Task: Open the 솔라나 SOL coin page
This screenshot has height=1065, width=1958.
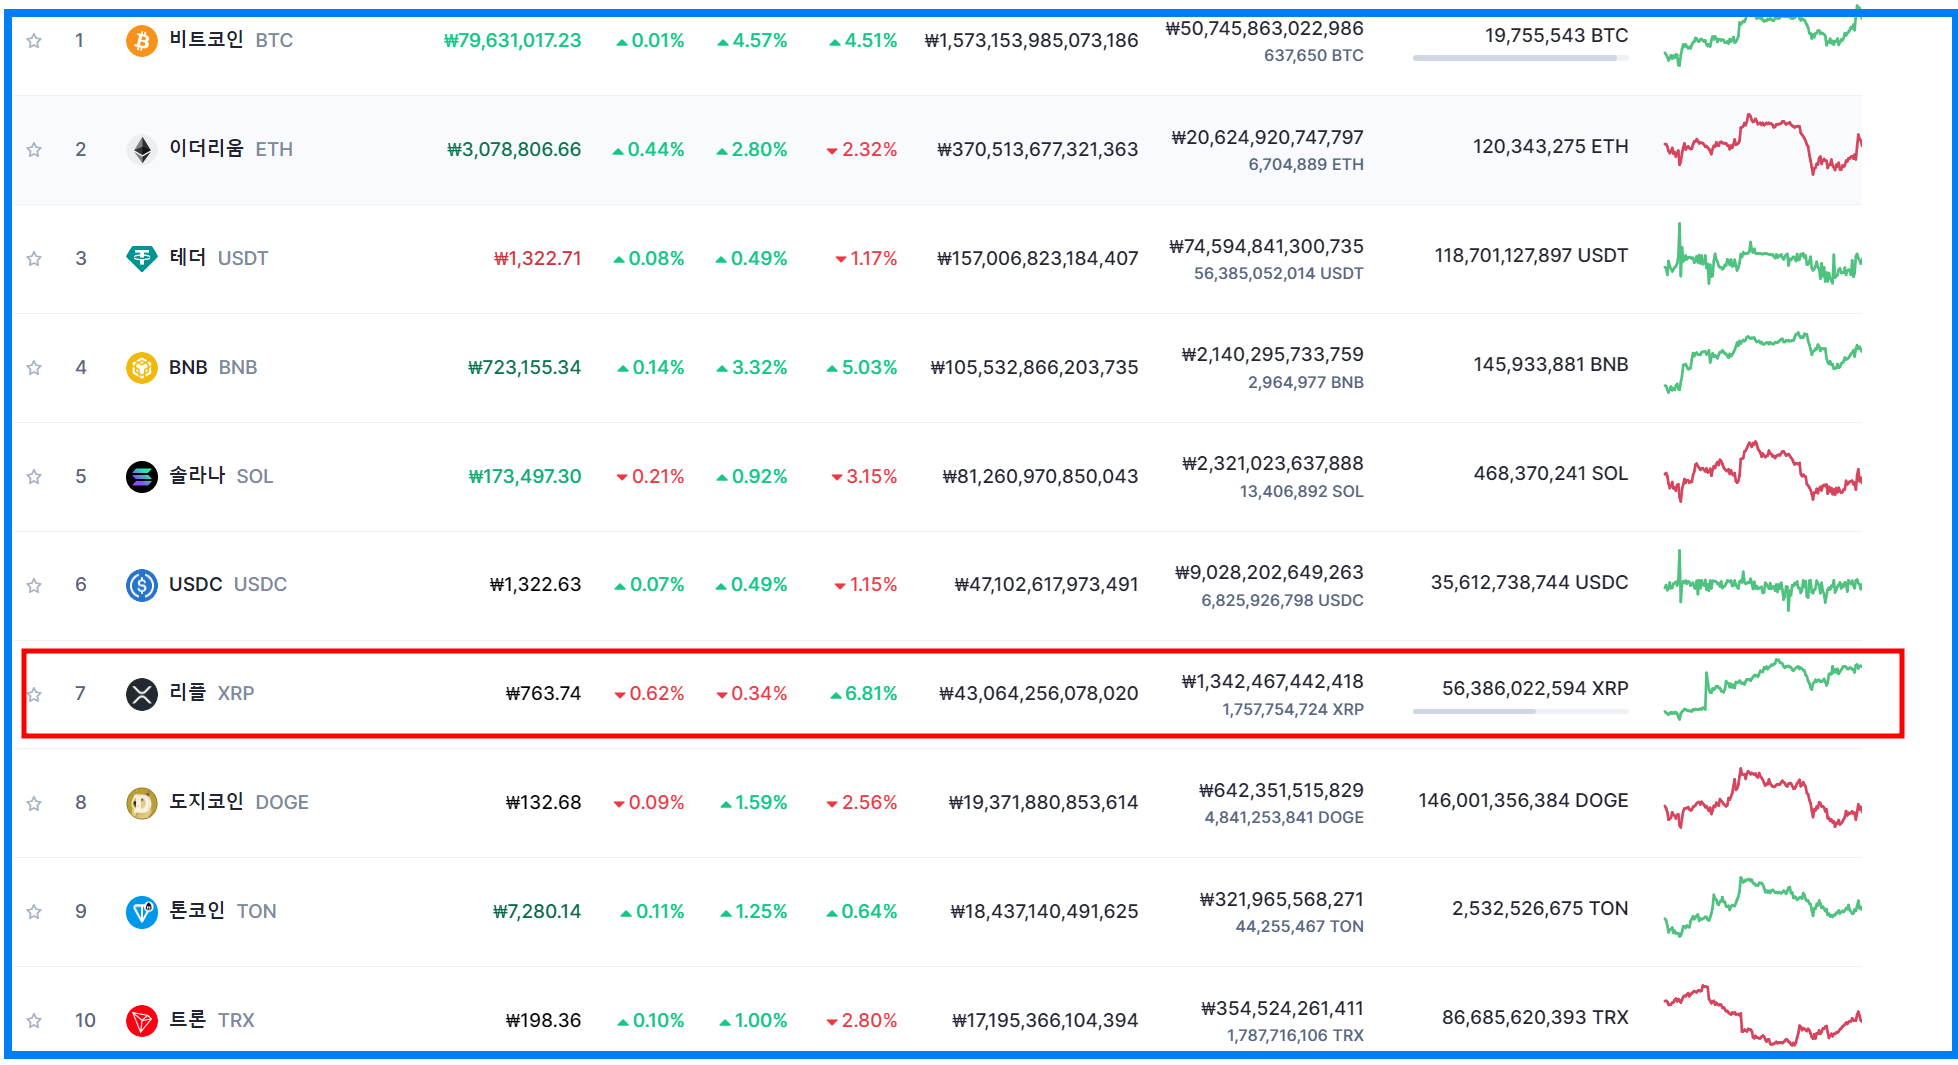Action: [221, 476]
